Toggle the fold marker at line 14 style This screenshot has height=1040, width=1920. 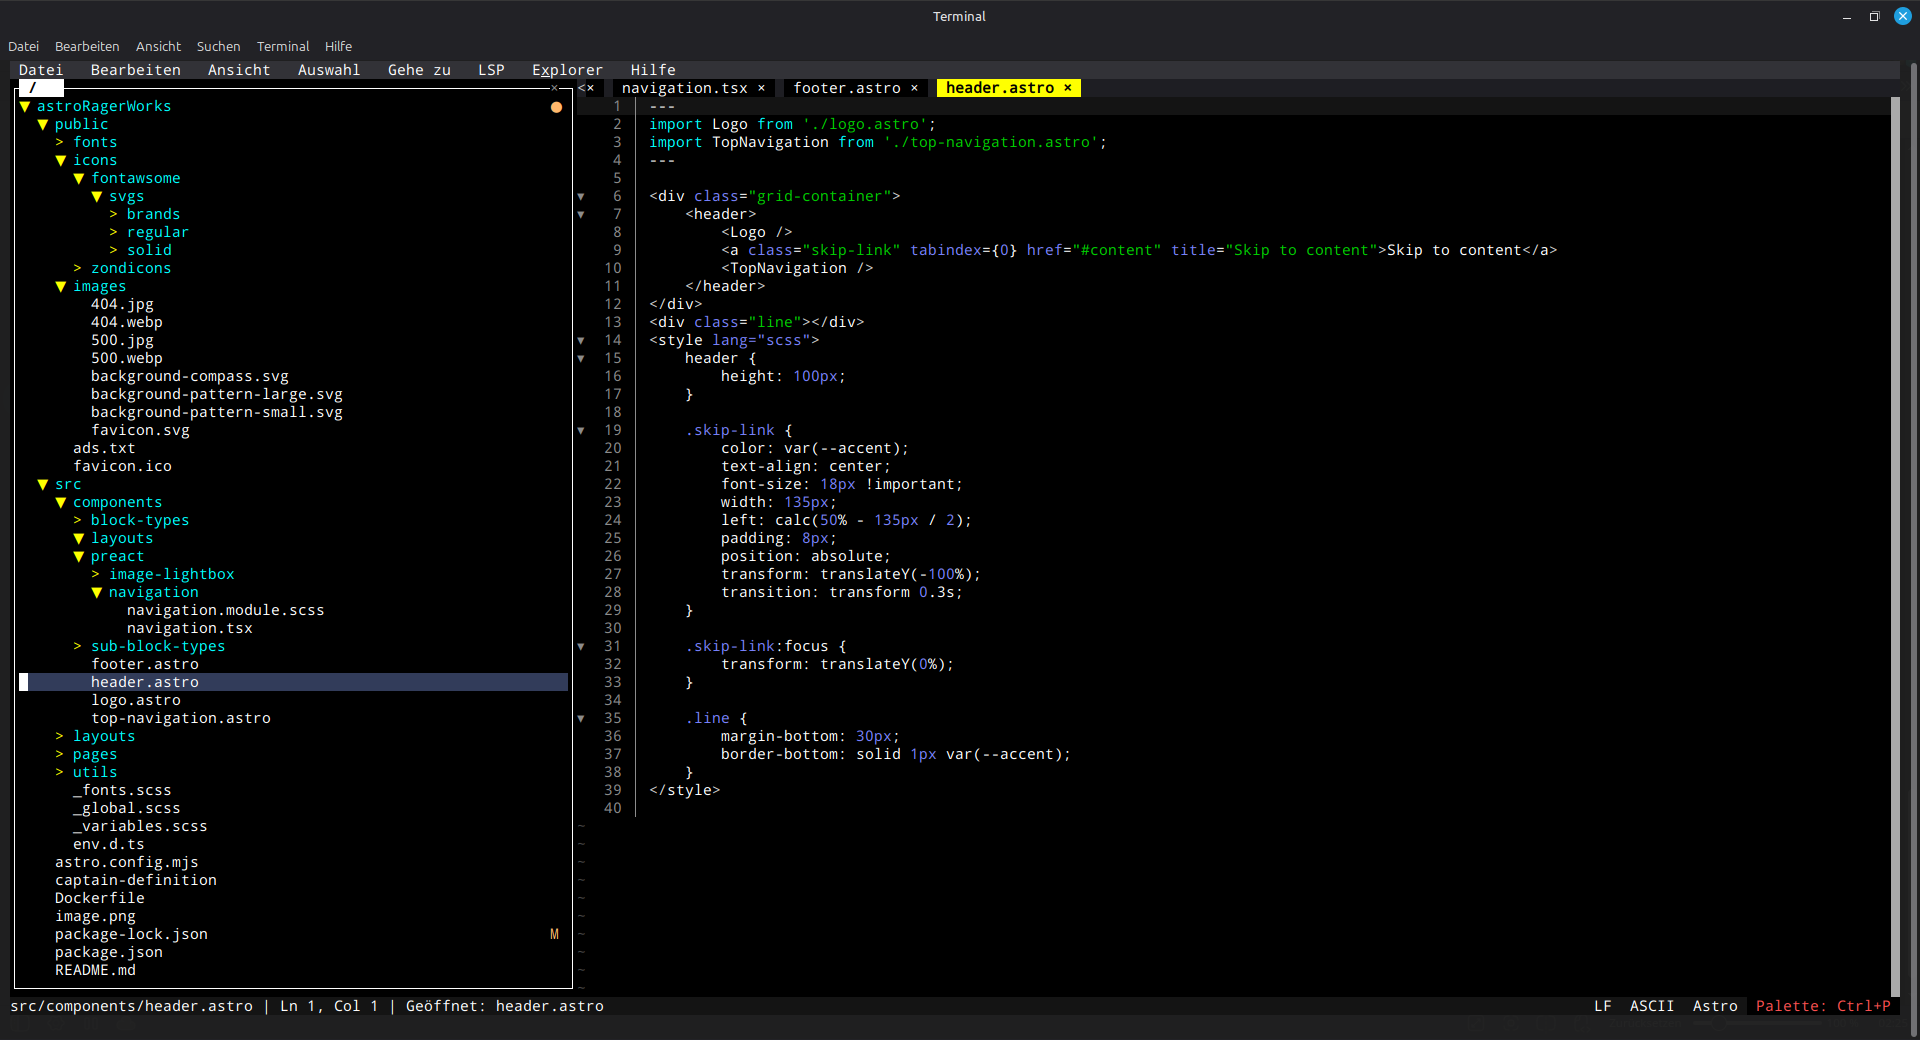coord(581,341)
